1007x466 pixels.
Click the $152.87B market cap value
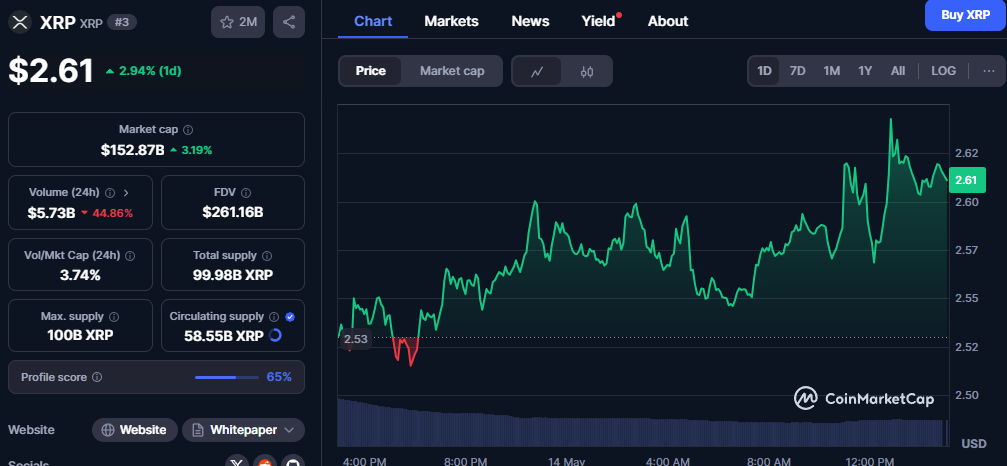pos(132,150)
